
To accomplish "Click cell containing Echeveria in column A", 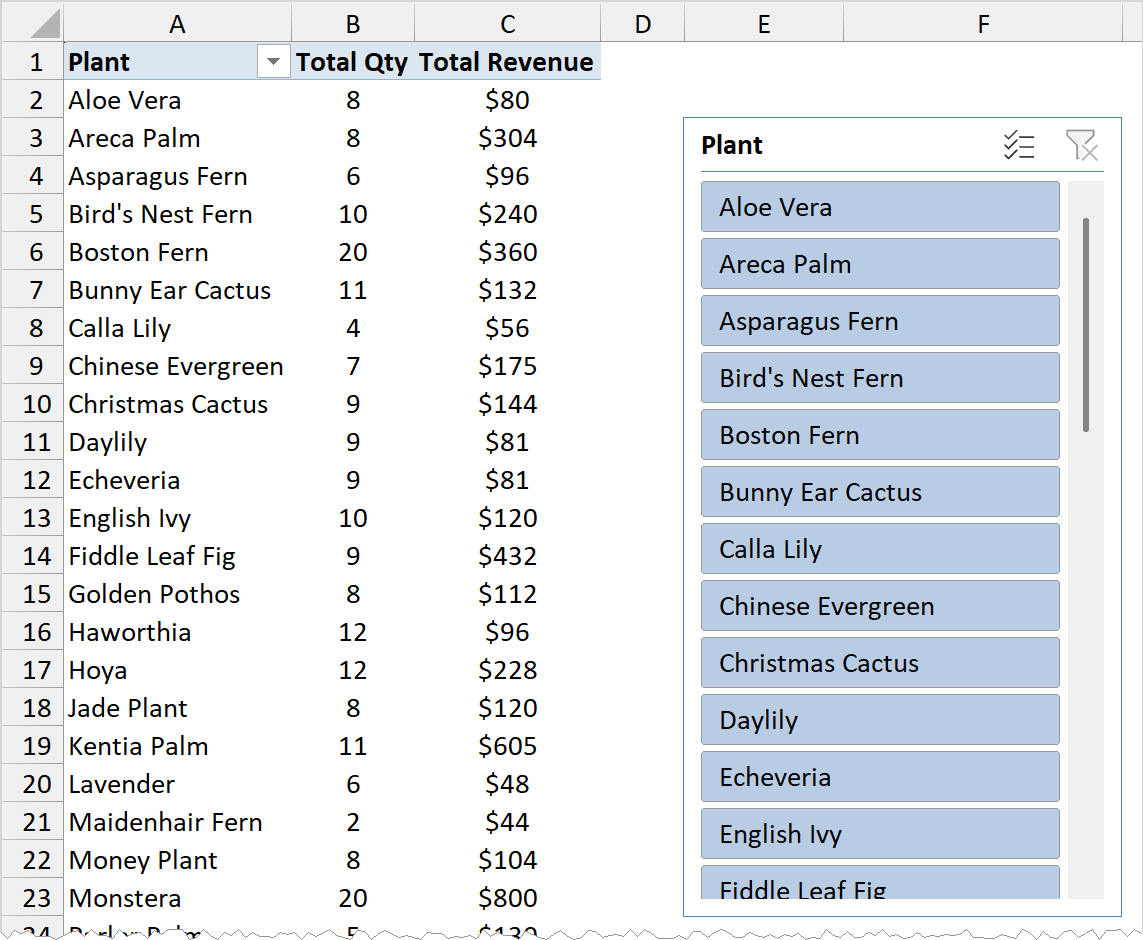I will pyautogui.click(x=177, y=480).
